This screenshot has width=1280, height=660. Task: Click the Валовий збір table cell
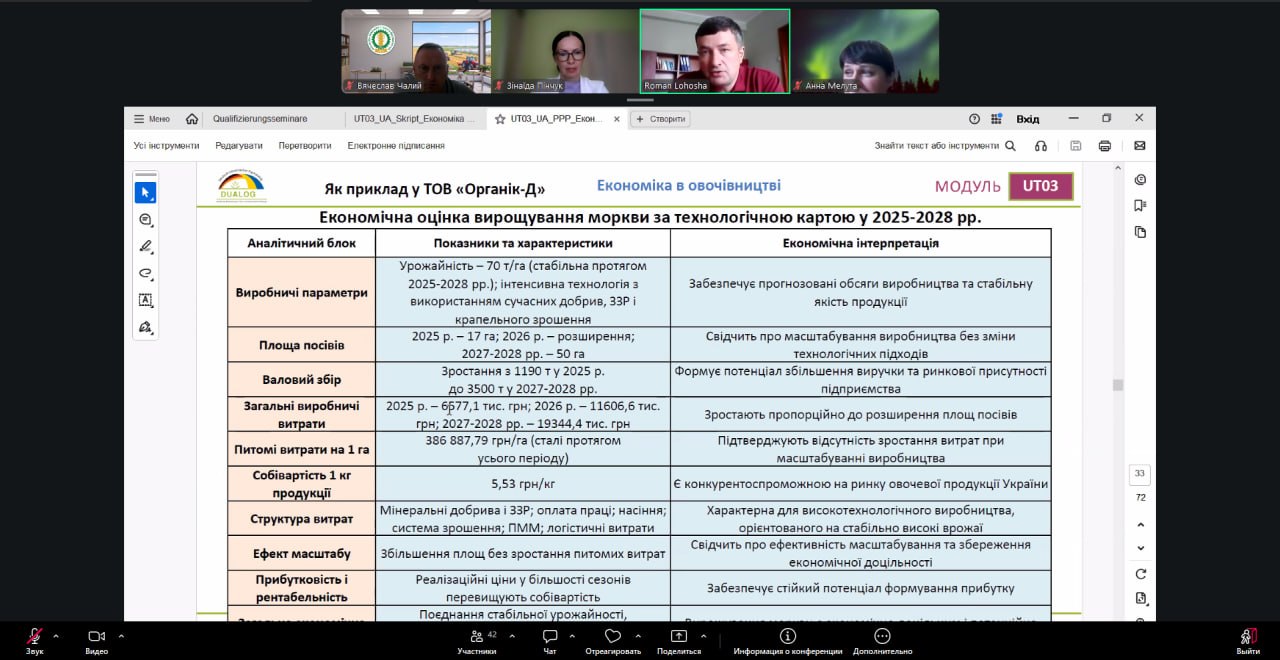302,379
